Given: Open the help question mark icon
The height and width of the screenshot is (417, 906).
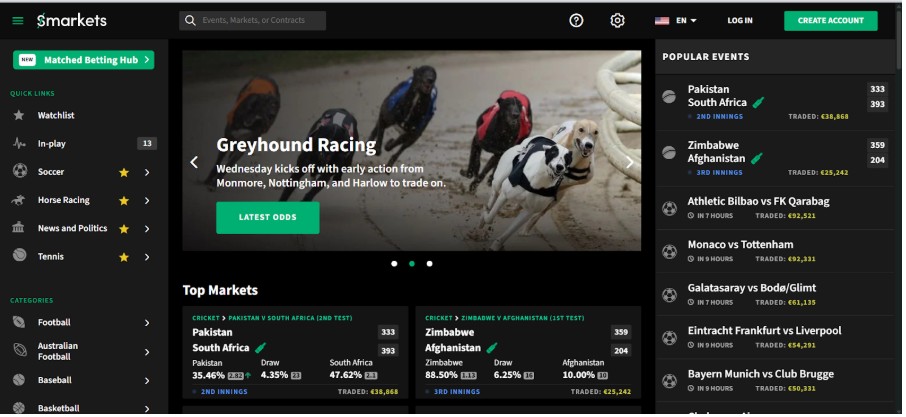Looking at the screenshot, I should point(576,20).
